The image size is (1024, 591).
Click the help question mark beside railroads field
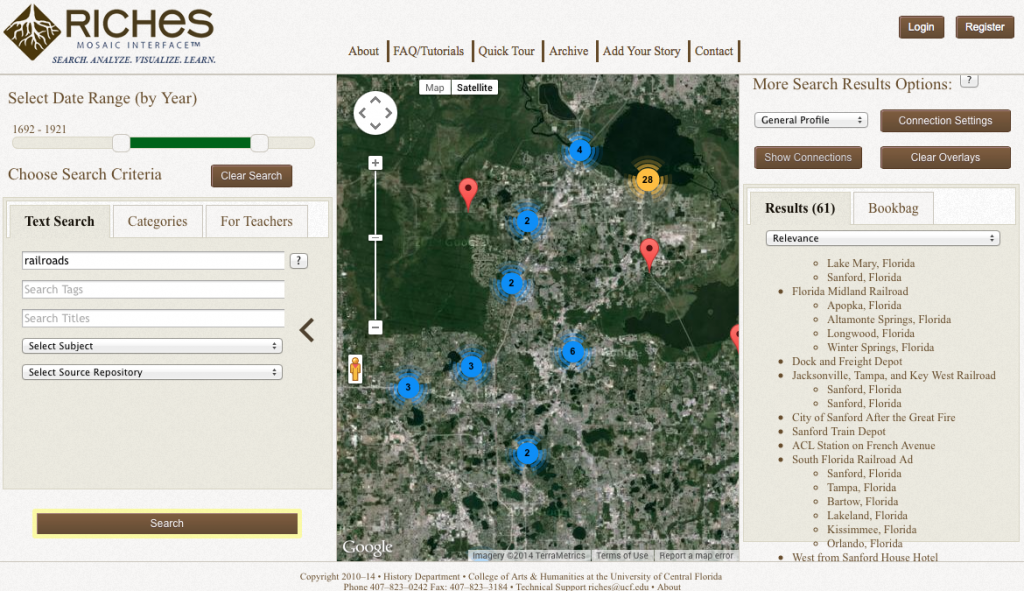[298, 261]
